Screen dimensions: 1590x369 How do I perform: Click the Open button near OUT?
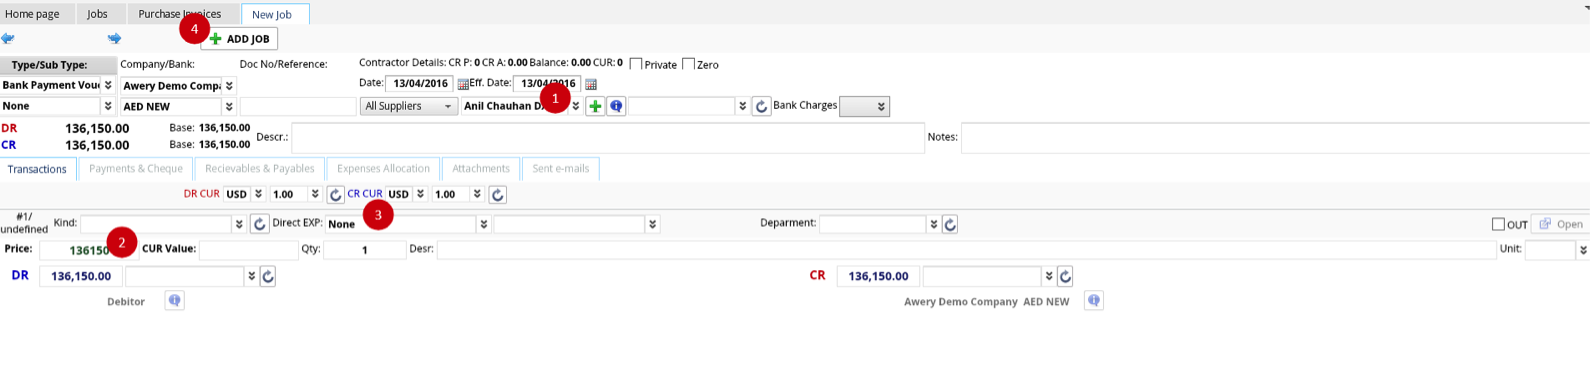point(1560,224)
